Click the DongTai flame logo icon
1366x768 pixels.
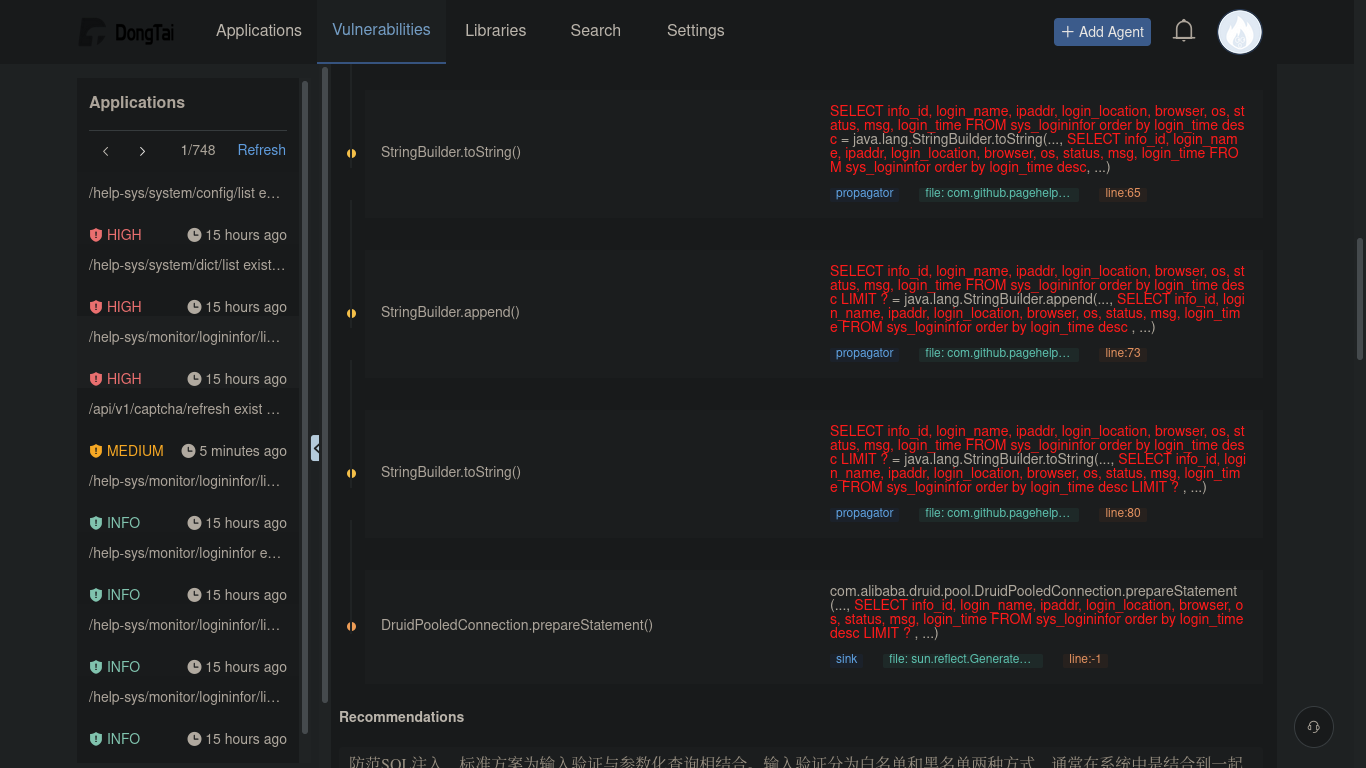91,31
